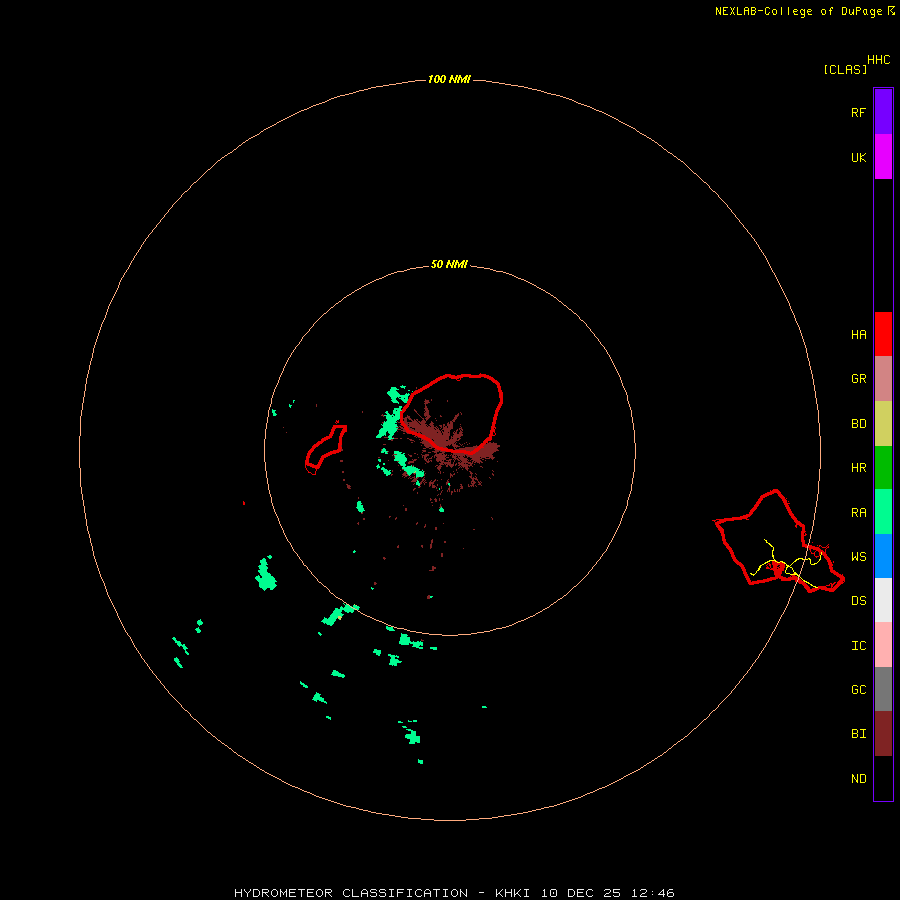Click the magenta UK color swatch
This screenshot has height=900, width=900.
[883, 157]
